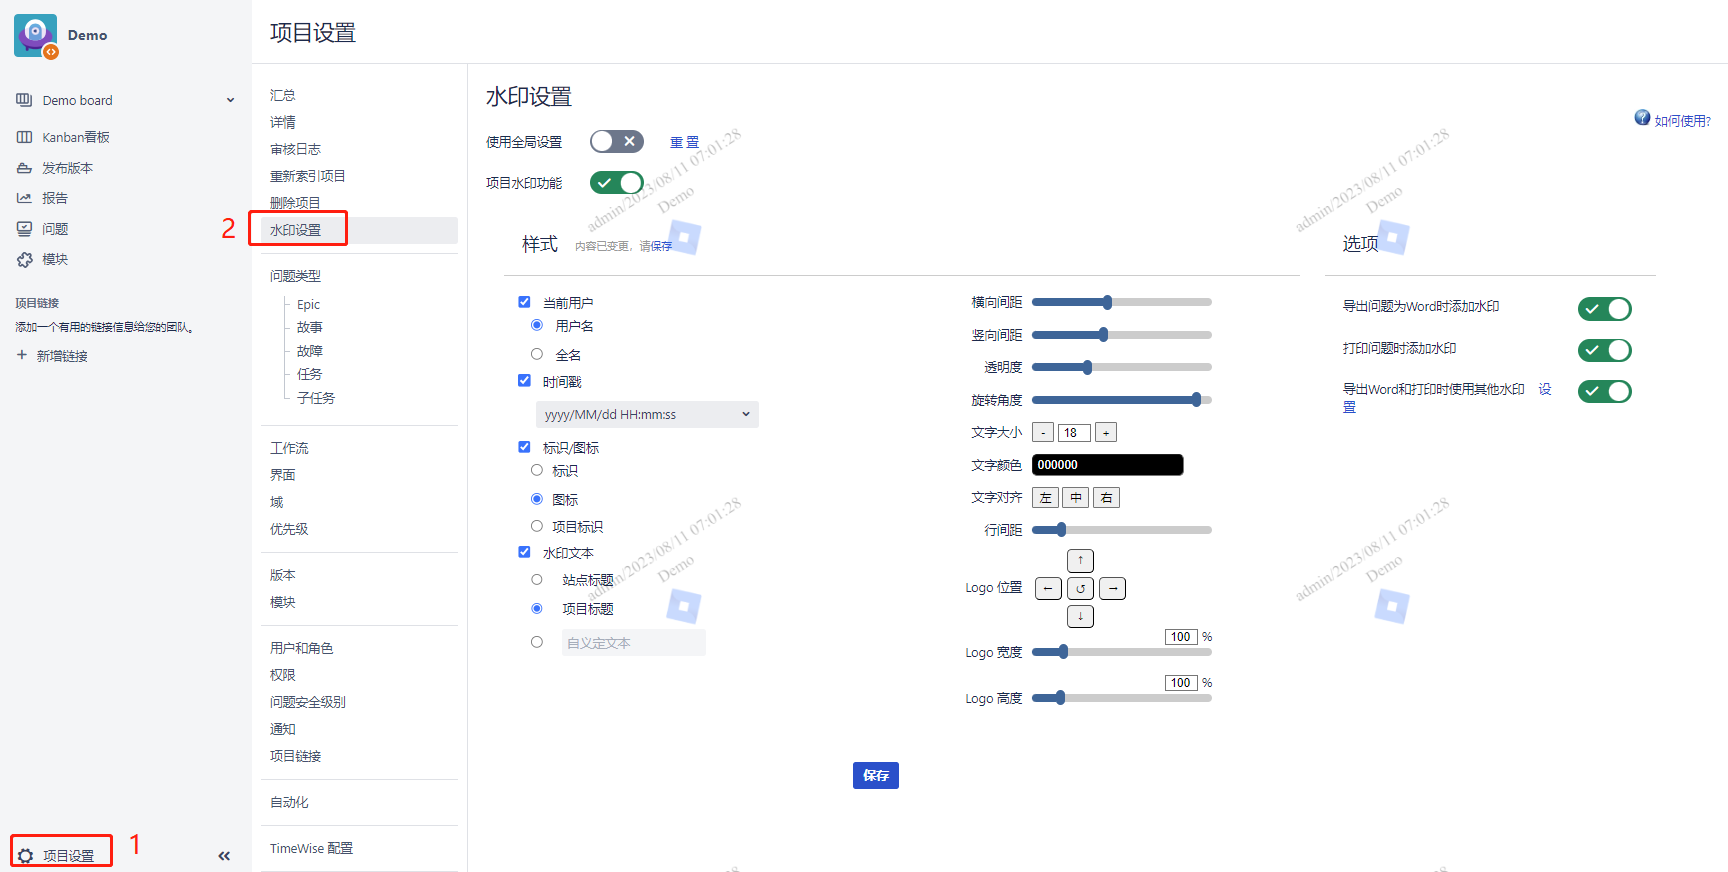1728x872 pixels.
Task: Click the Logo position reset icon
Action: pyautogui.click(x=1080, y=589)
